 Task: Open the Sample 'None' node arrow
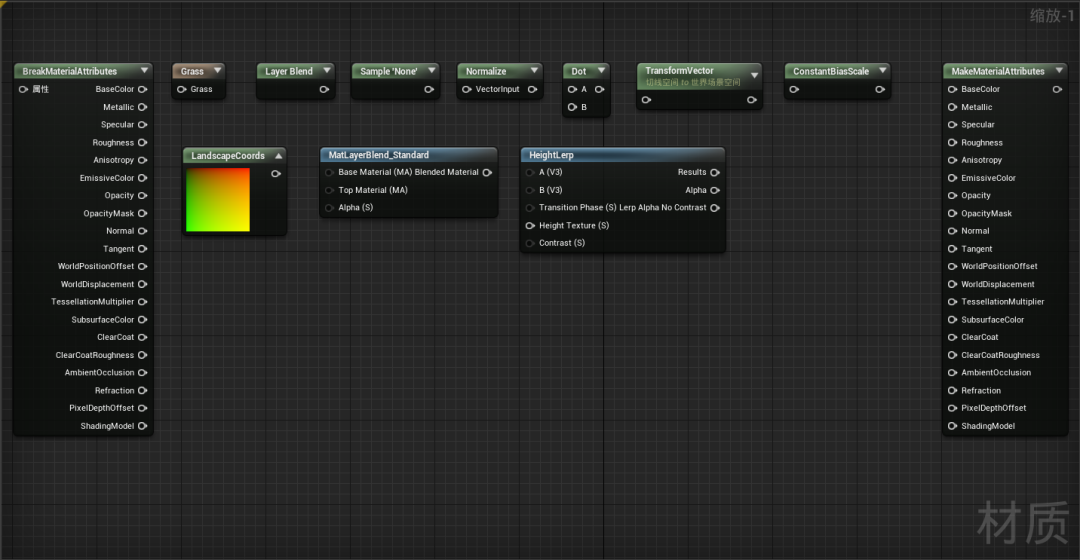(x=432, y=70)
